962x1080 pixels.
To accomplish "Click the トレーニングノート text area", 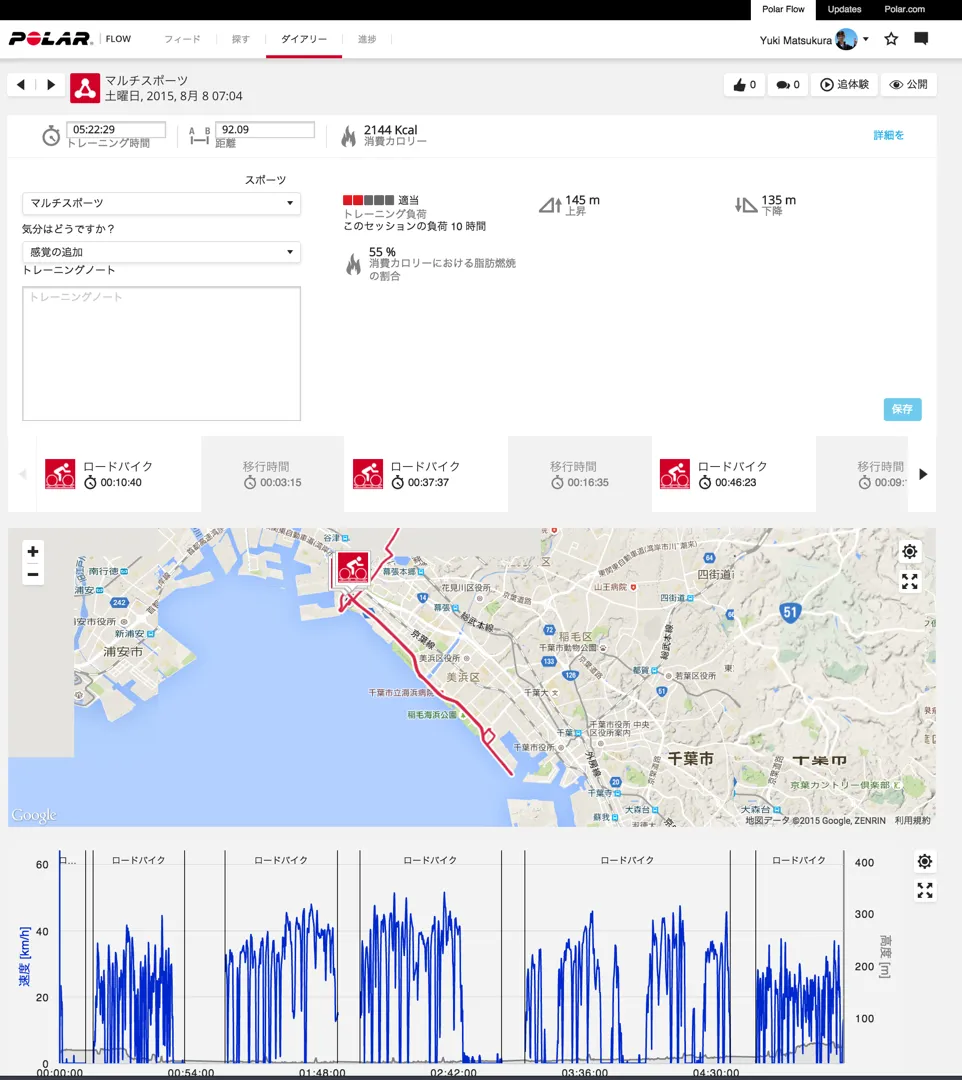I will click(x=161, y=353).
